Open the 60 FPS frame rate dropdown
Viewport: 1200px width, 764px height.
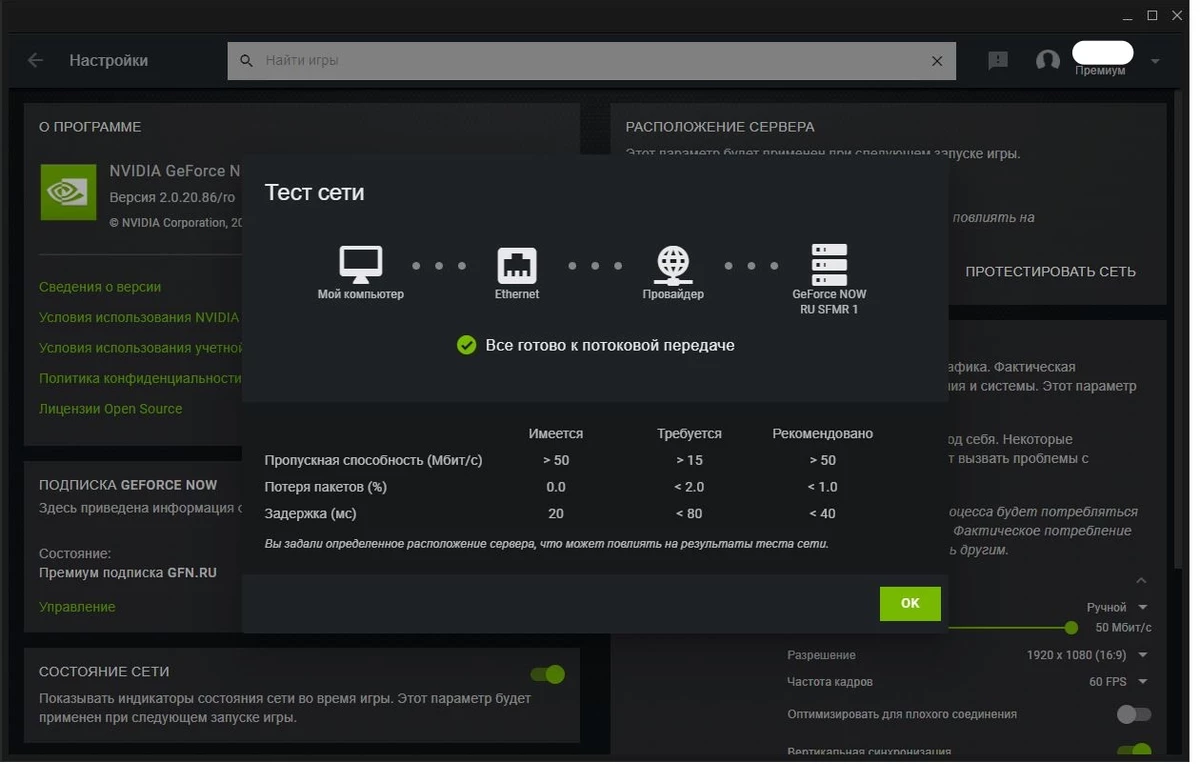[x=1118, y=682]
